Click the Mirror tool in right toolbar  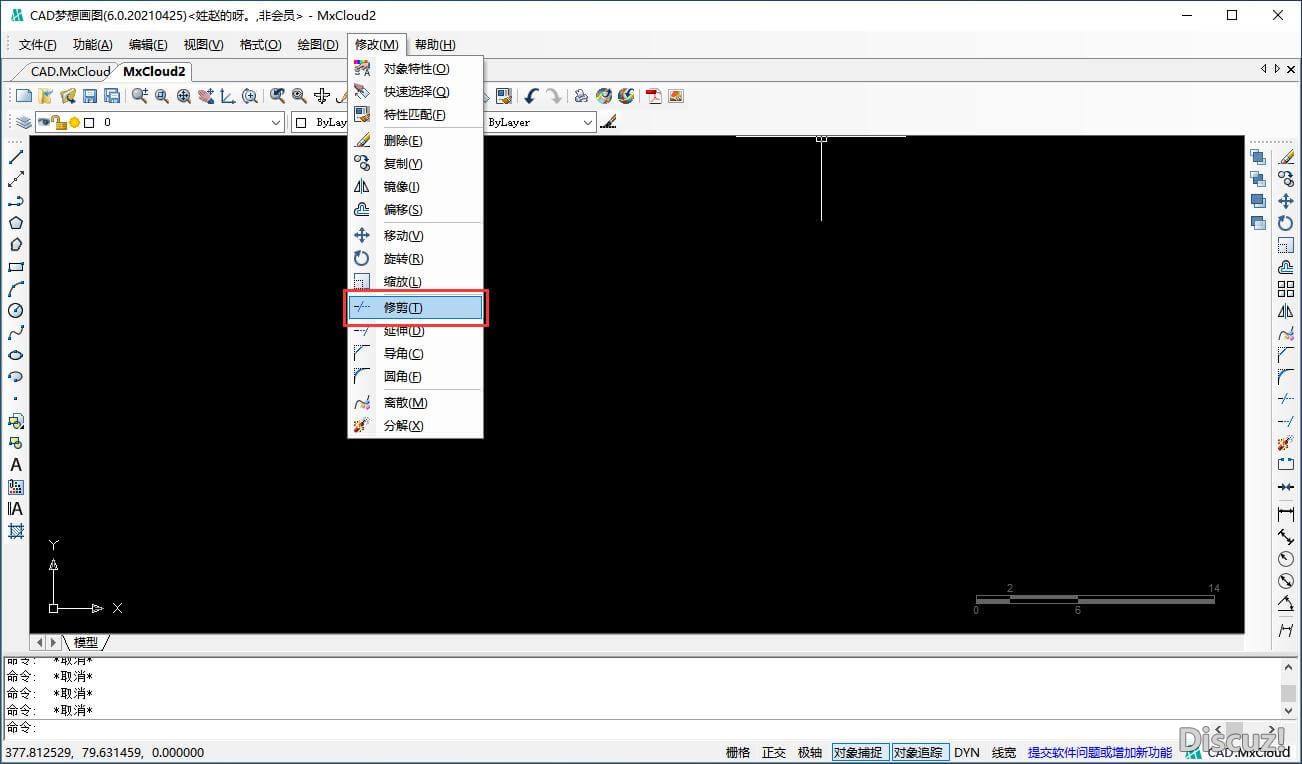pos(1286,311)
